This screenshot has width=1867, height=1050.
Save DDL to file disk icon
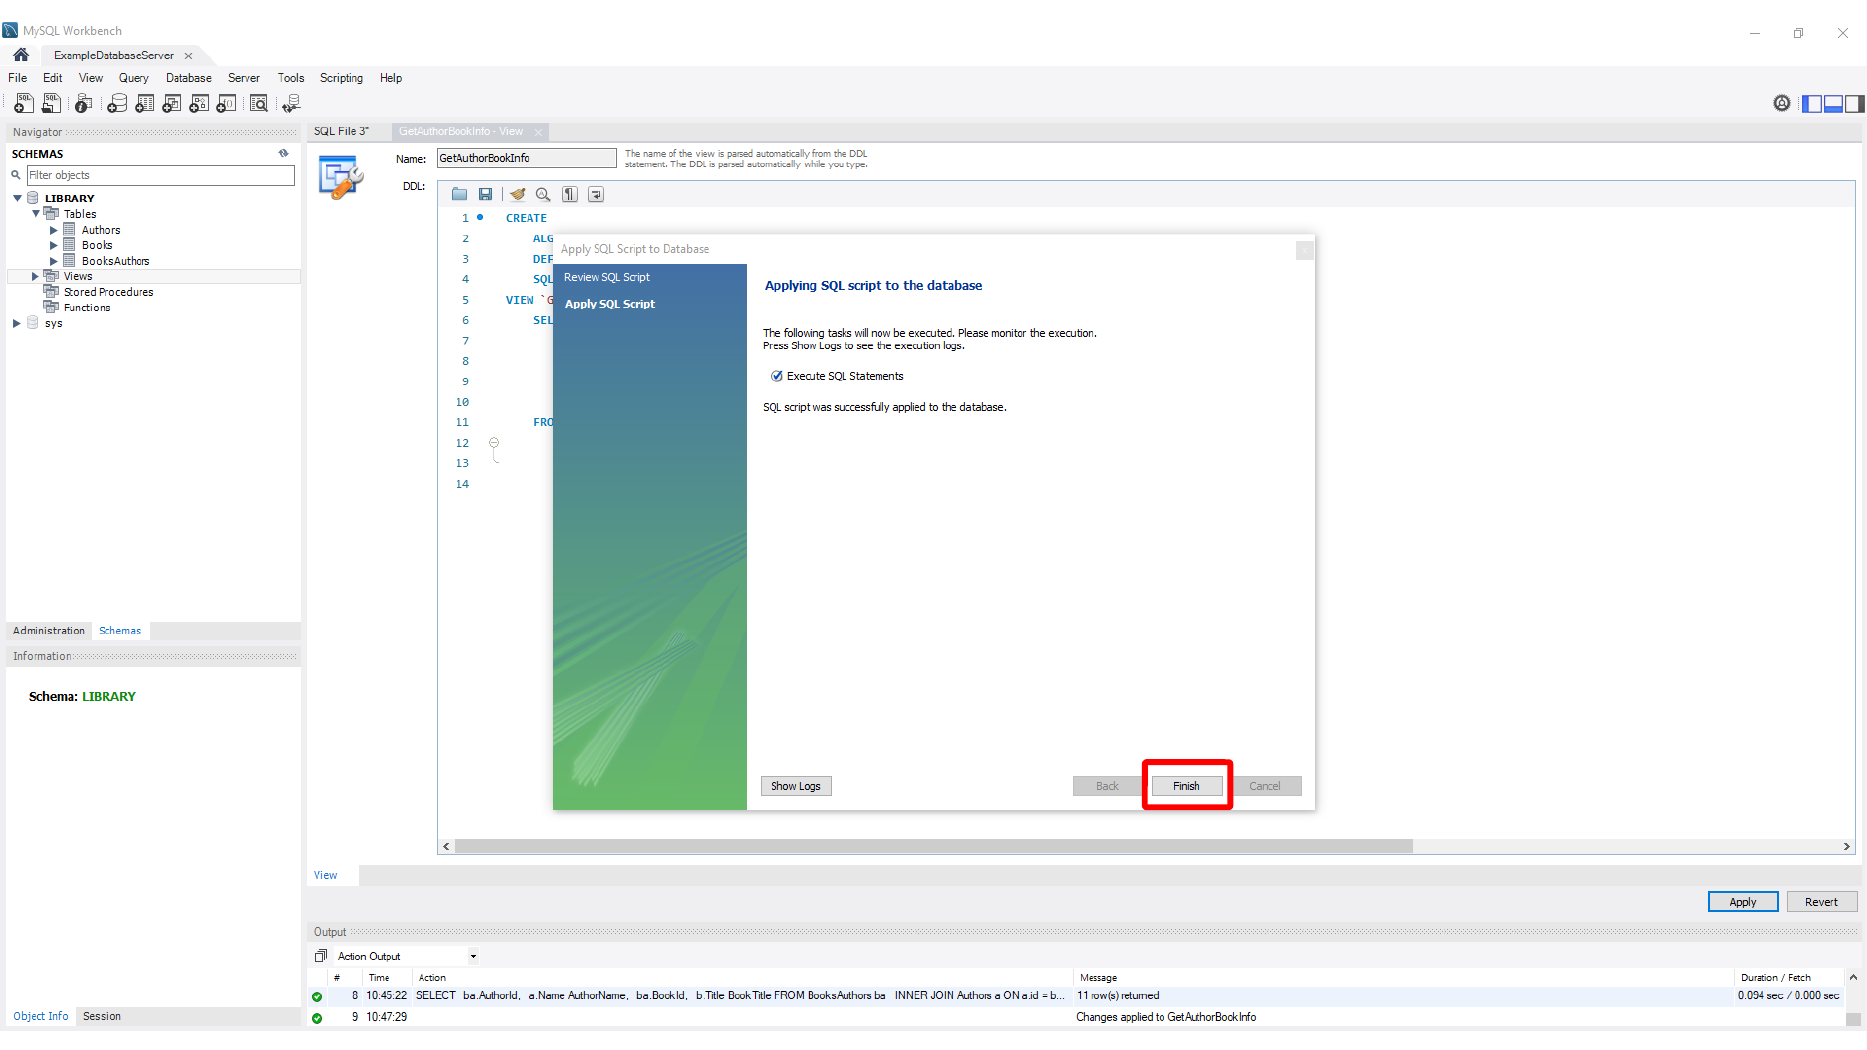point(485,194)
